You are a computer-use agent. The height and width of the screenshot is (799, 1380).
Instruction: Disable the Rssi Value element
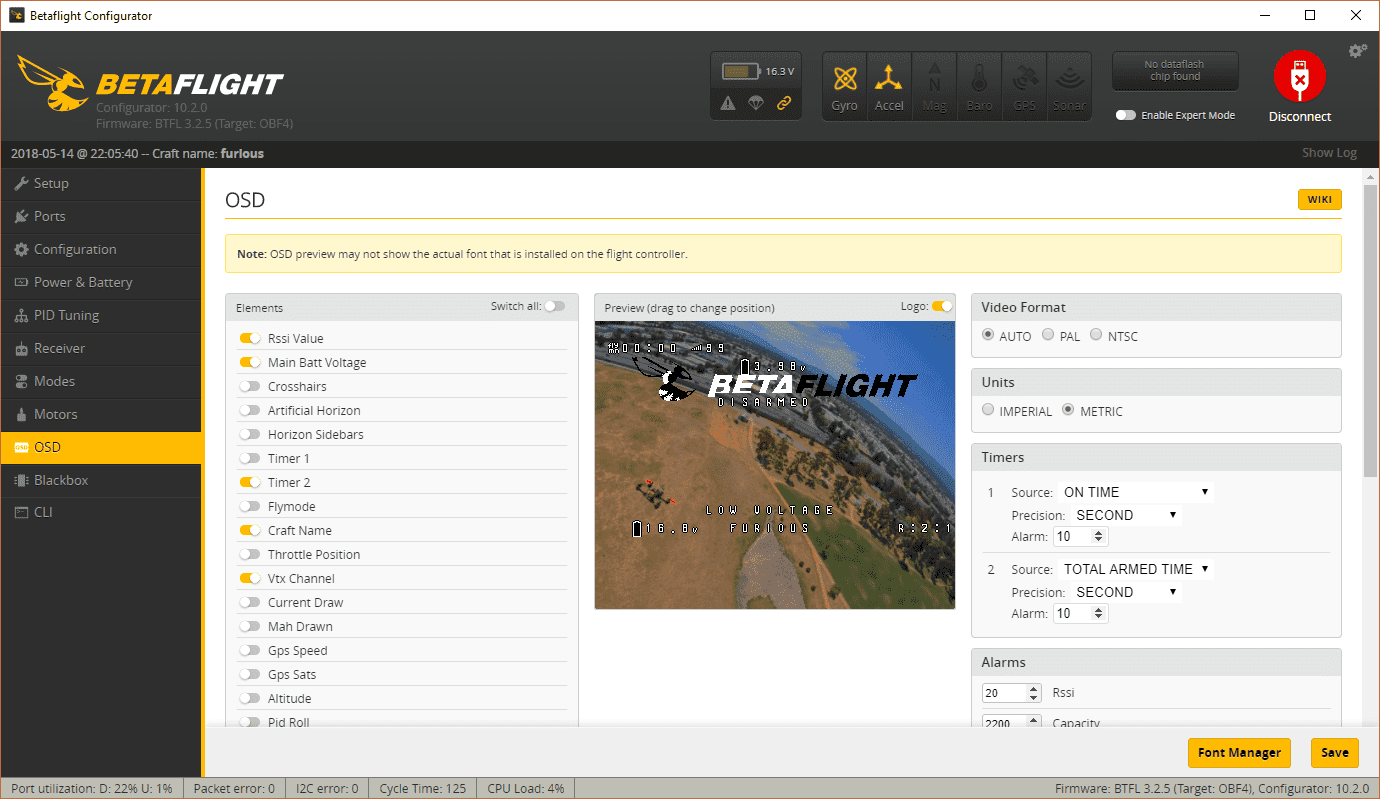click(x=250, y=338)
